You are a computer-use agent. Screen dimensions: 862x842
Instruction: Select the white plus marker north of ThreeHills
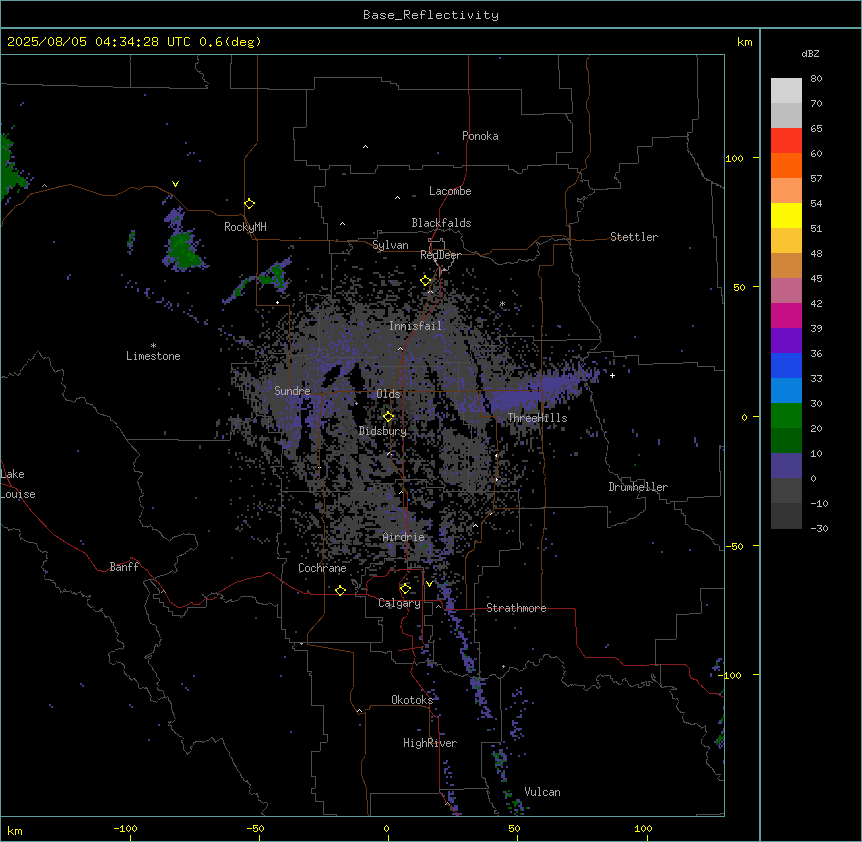612,375
